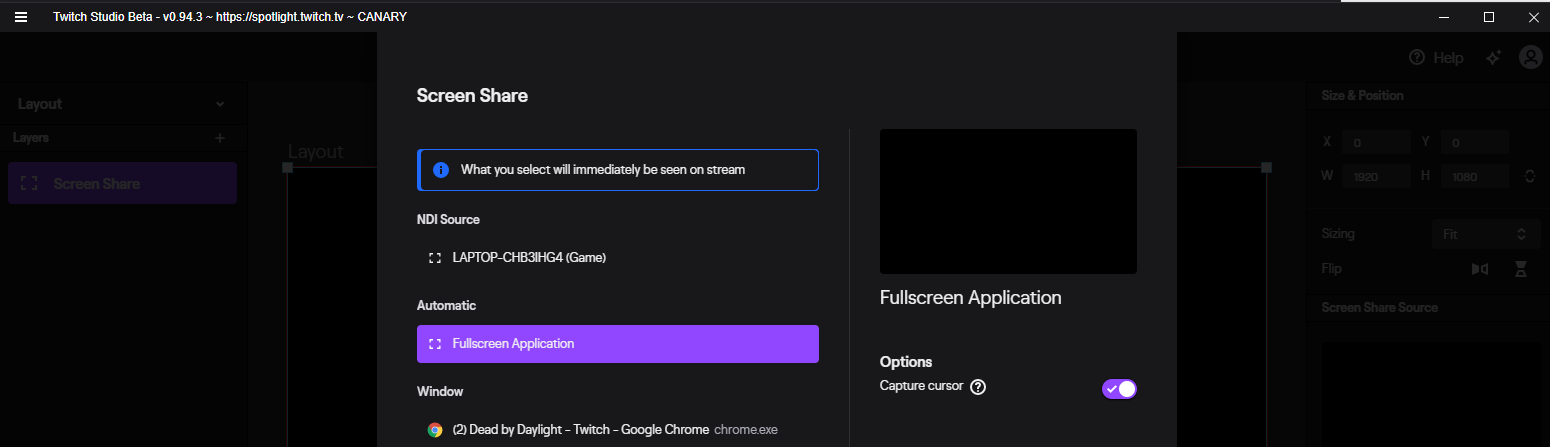The image size is (1550, 447).
Task: Click the W width input field
Action: 1376,176
